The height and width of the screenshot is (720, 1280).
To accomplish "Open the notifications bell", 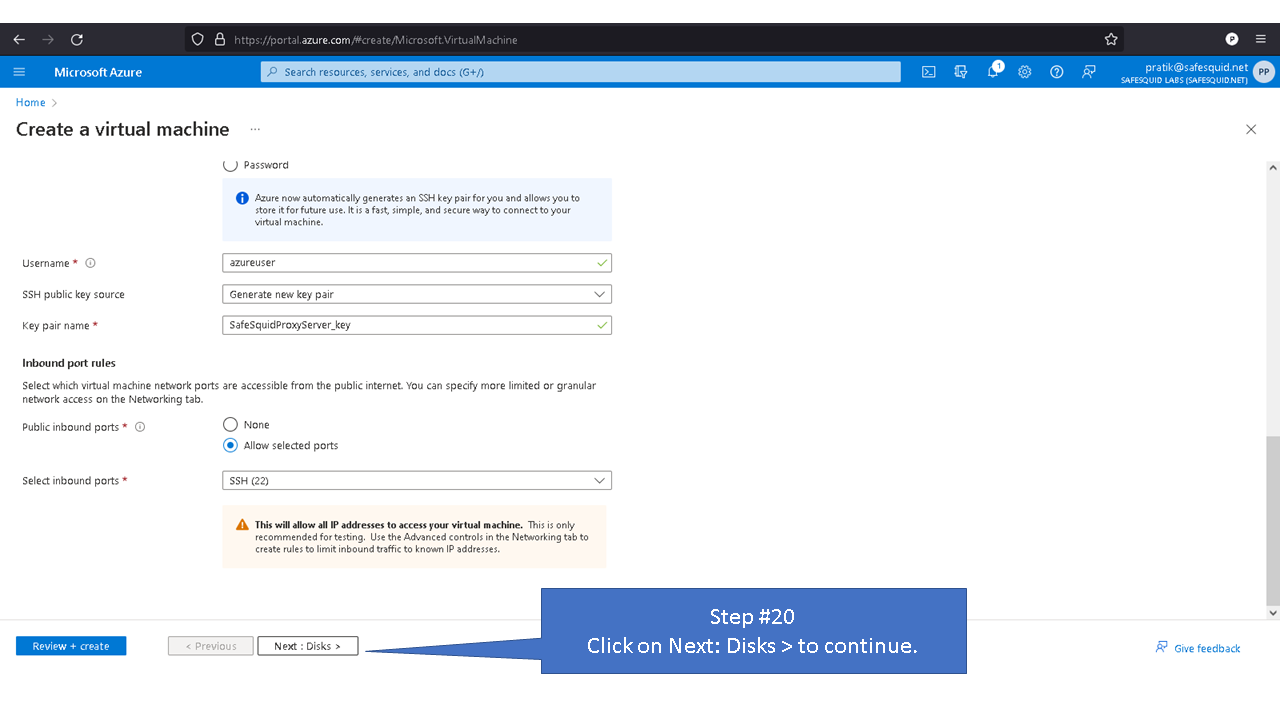I will pyautogui.click(x=993, y=71).
